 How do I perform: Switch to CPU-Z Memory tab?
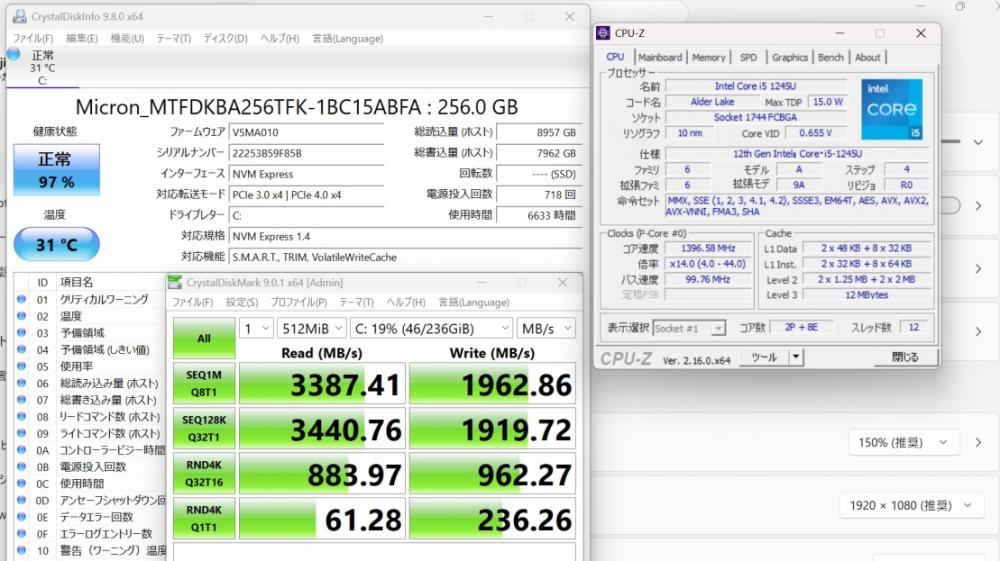[x=709, y=57]
